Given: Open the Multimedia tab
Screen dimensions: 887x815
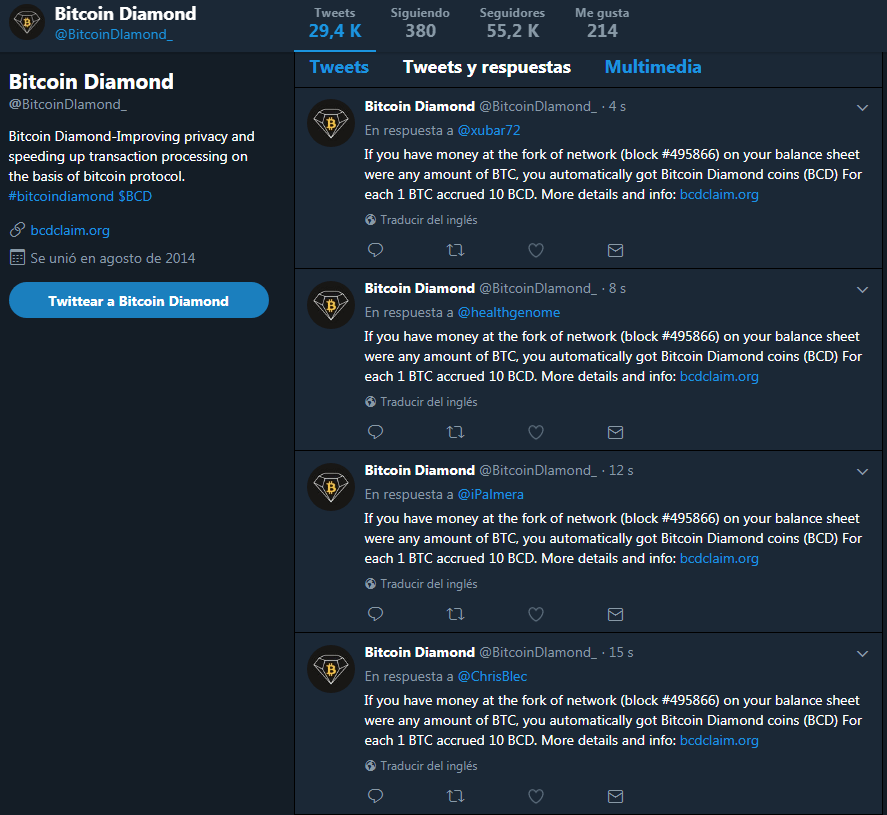Looking at the screenshot, I should 653,67.
